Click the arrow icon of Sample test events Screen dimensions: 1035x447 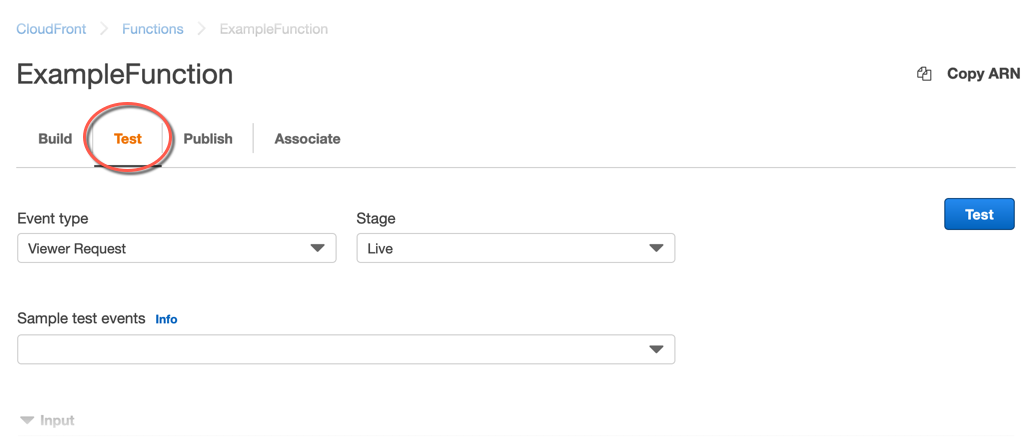tap(656, 349)
